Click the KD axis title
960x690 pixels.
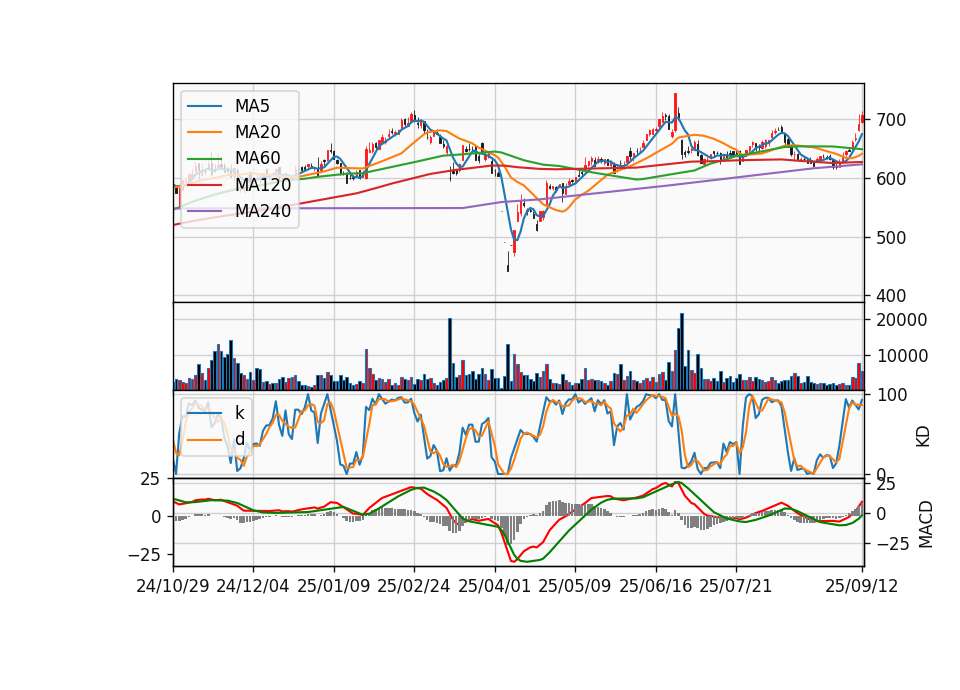pyautogui.click(x=923, y=436)
